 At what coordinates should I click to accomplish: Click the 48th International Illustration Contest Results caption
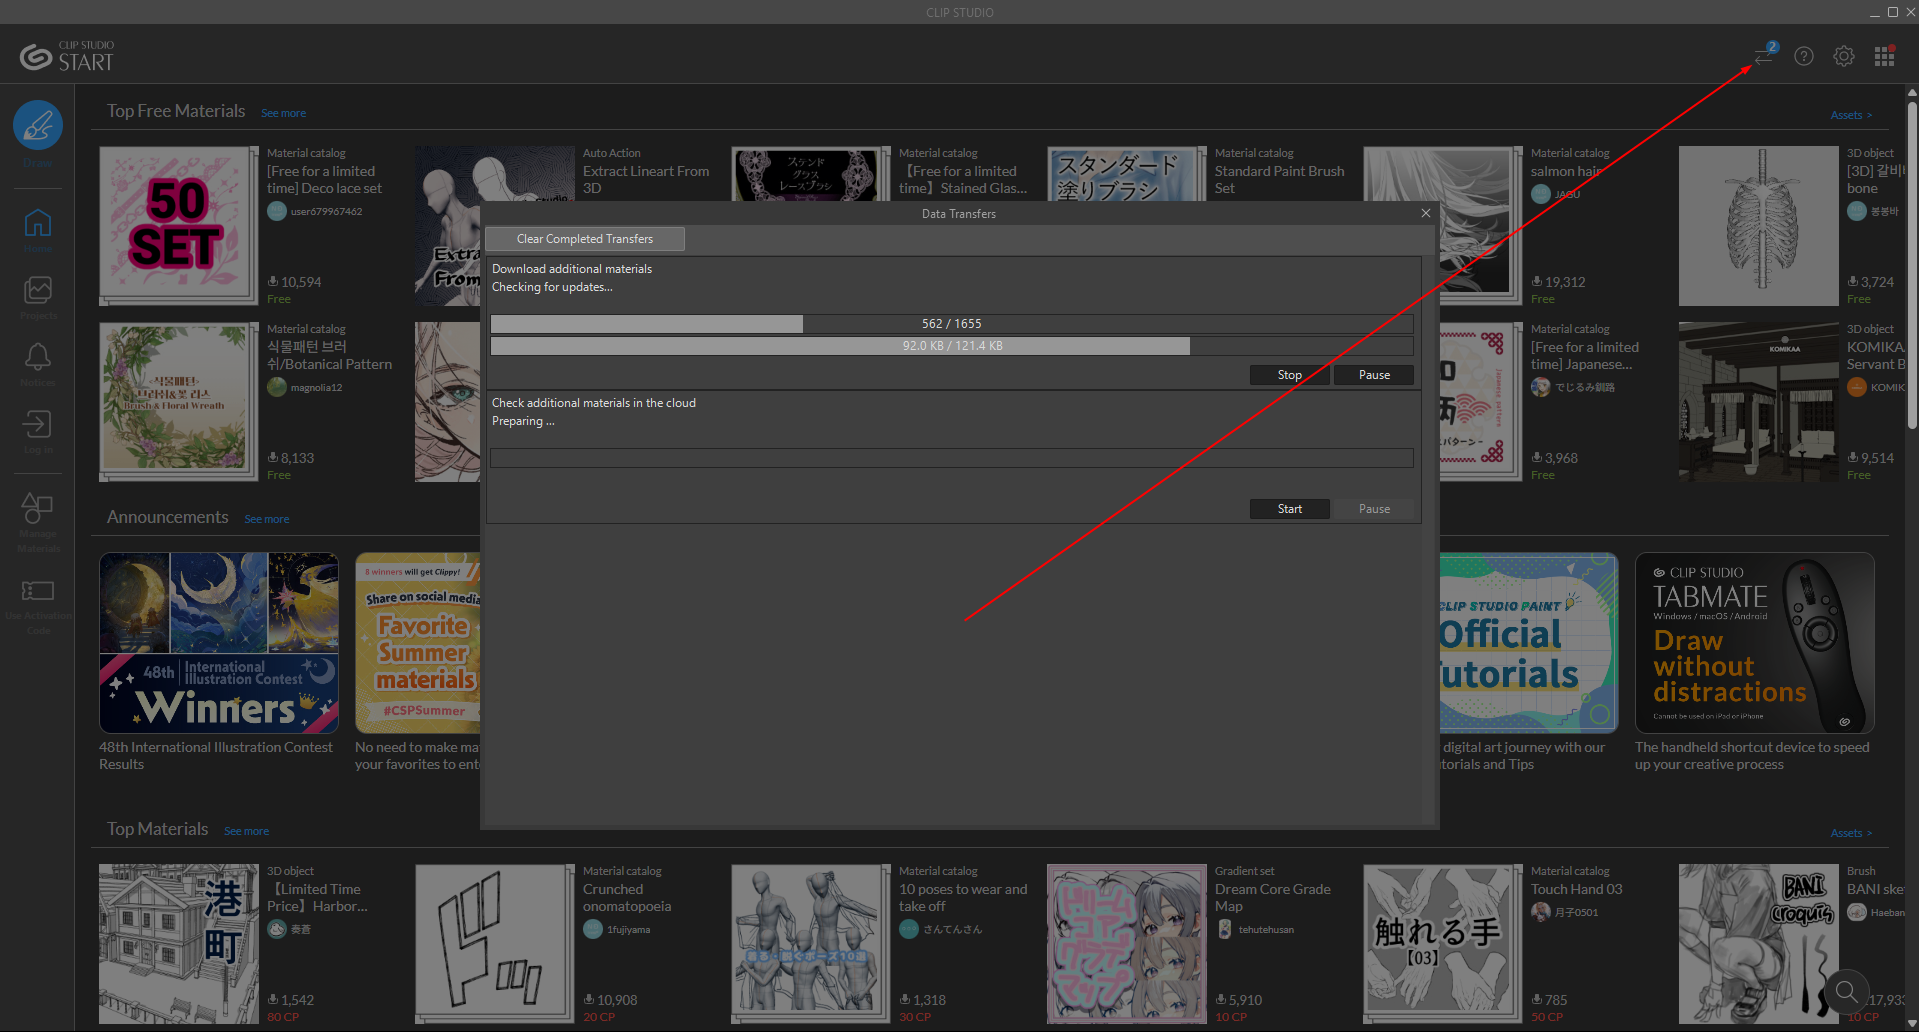(216, 756)
